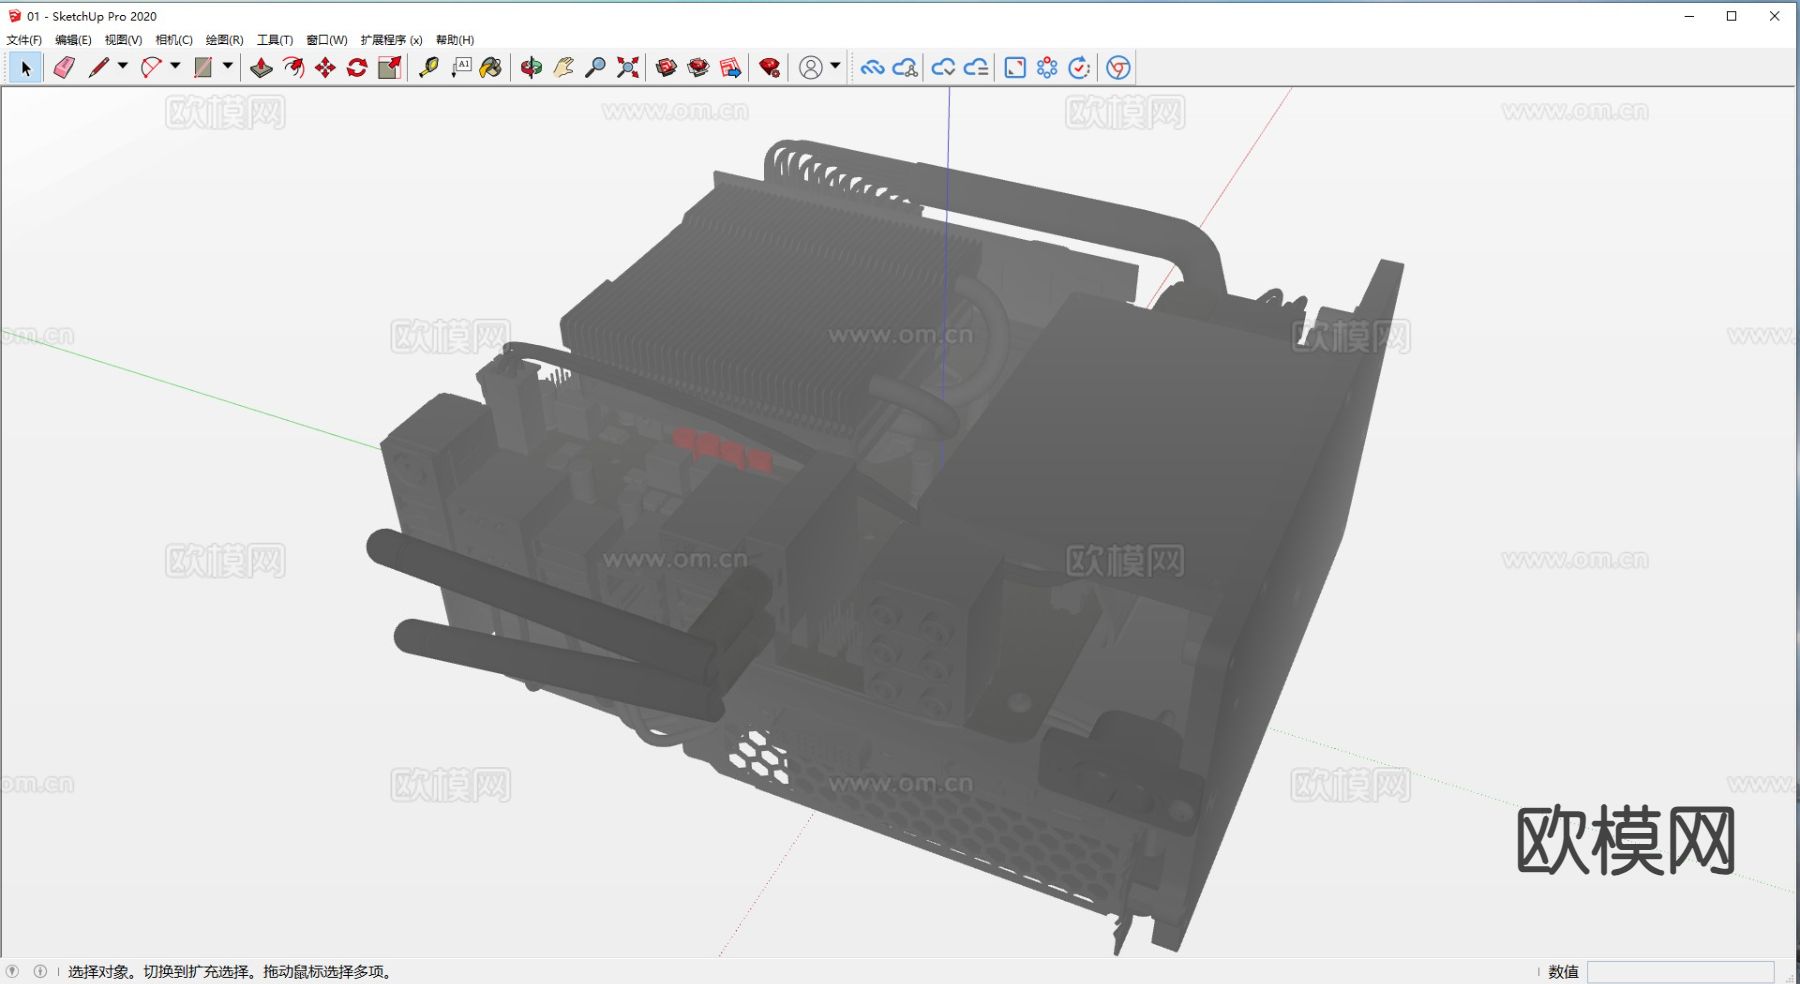Open the 相机(C) menu
This screenshot has height=984, width=1800.
click(174, 40)
